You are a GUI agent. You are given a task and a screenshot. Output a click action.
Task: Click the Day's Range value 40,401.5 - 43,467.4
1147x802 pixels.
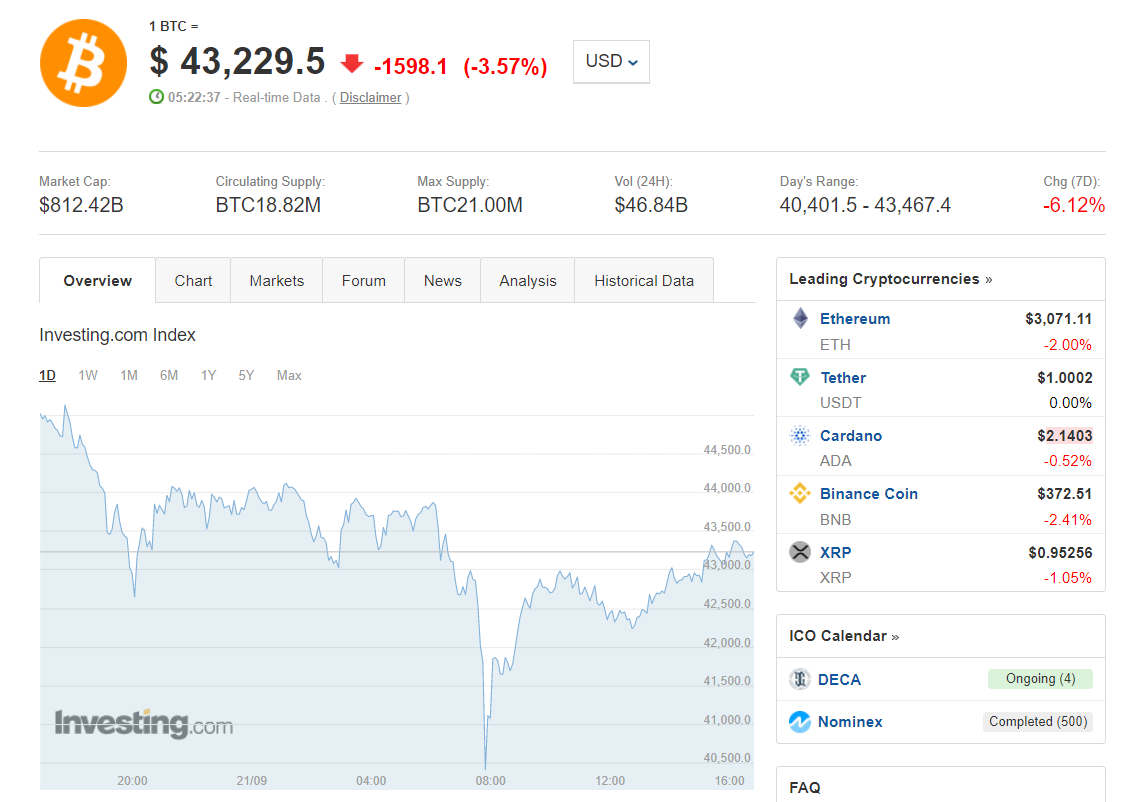pos(865,205)
